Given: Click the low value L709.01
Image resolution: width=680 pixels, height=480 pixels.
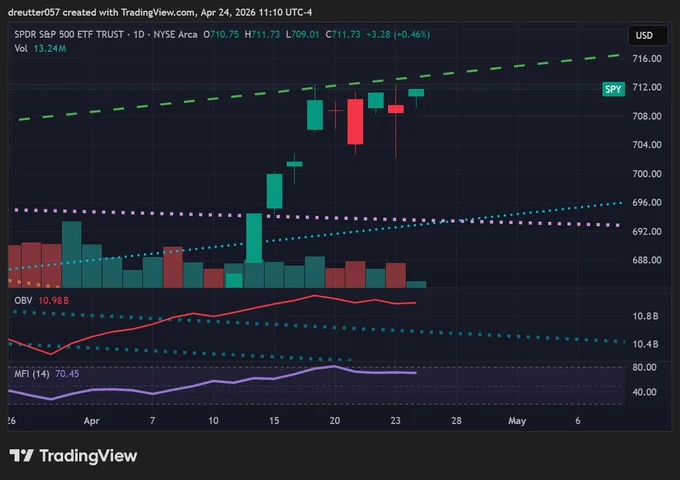Looking at the screenshot, I should pos(302,34).
